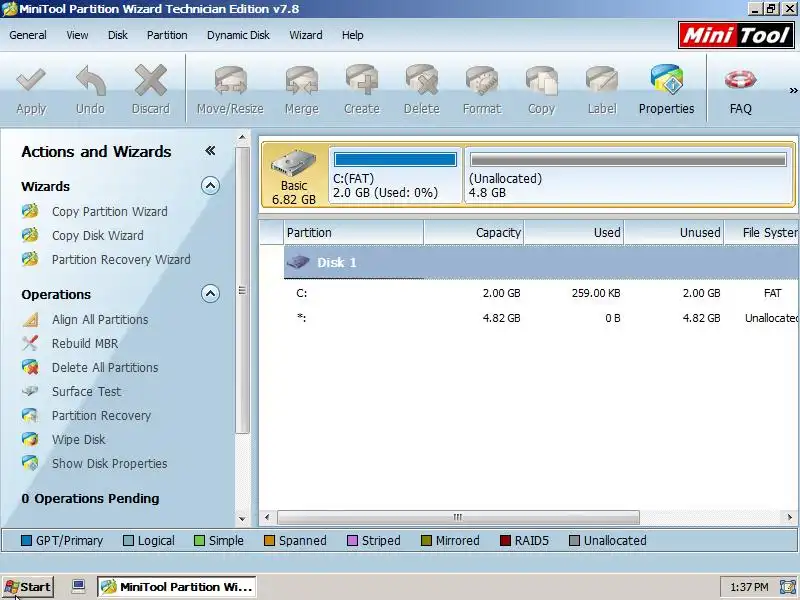Select the Unallocated 4.8 GB block in disk map
Screen dimensions: 800x600
tap(628, 176)
